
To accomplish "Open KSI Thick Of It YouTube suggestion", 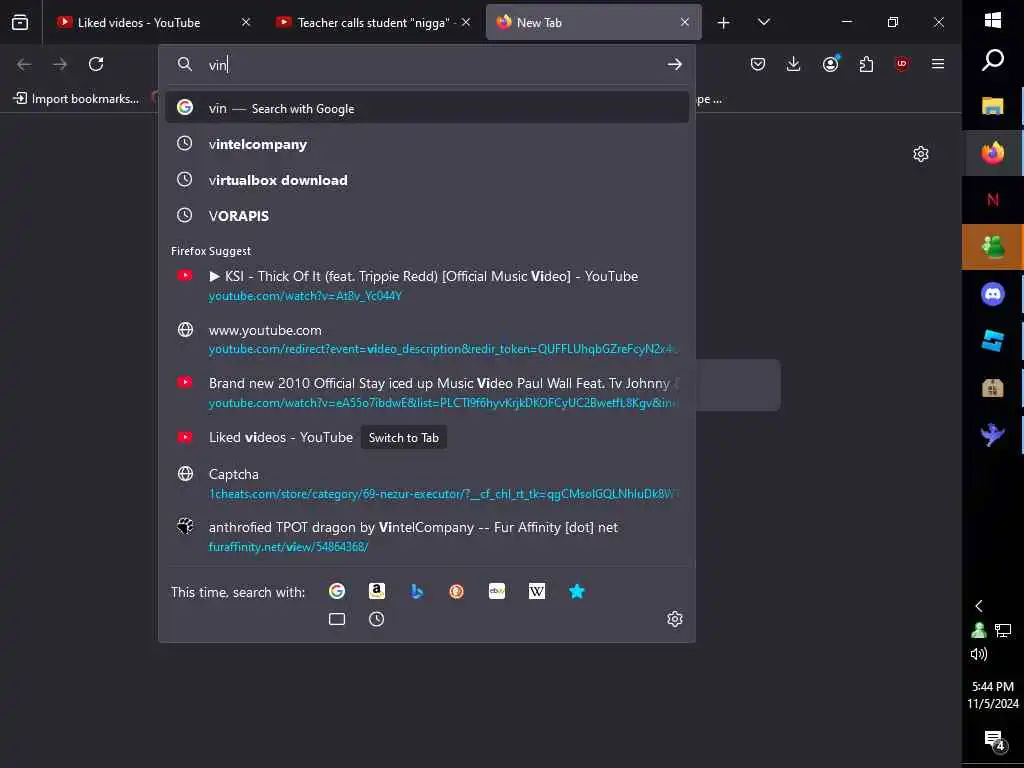I will (x=427, y=286).
